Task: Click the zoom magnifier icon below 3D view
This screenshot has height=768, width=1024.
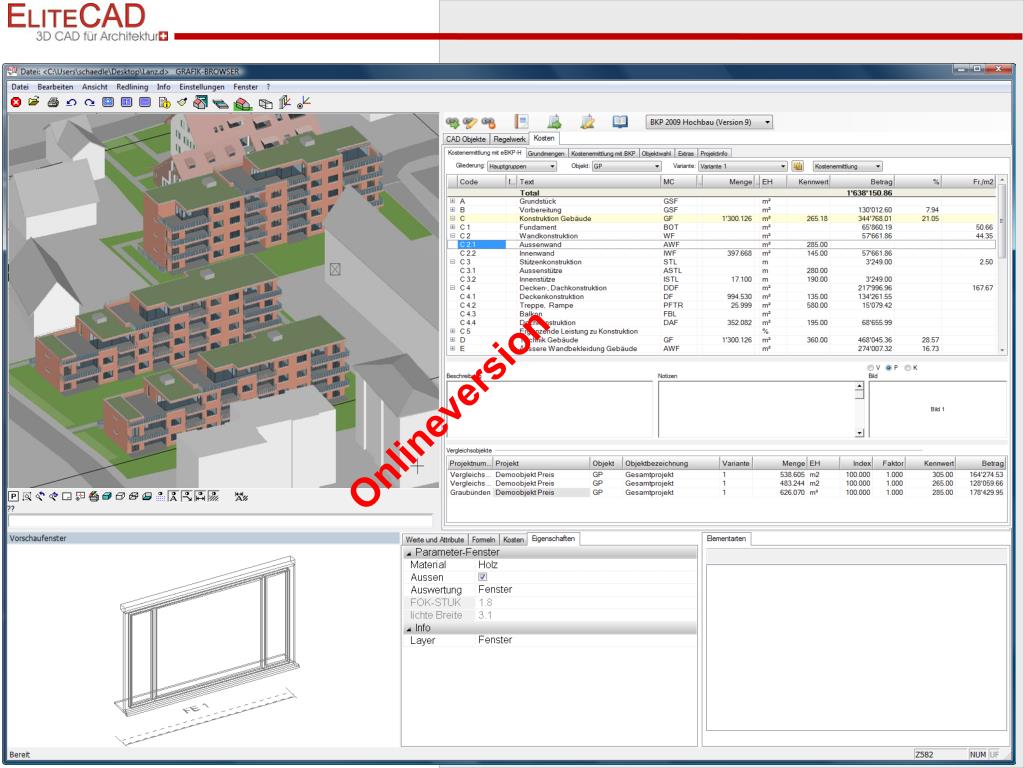Action: click(x=27, y=495)
